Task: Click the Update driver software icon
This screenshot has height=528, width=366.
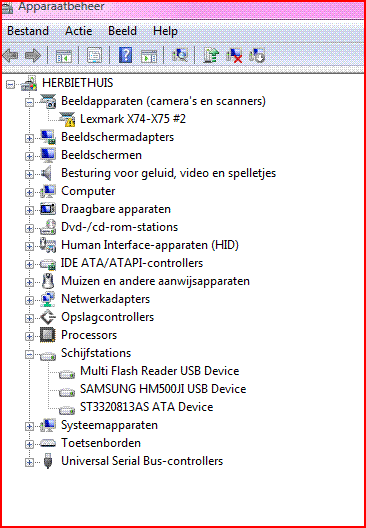Action: [211, 55]
